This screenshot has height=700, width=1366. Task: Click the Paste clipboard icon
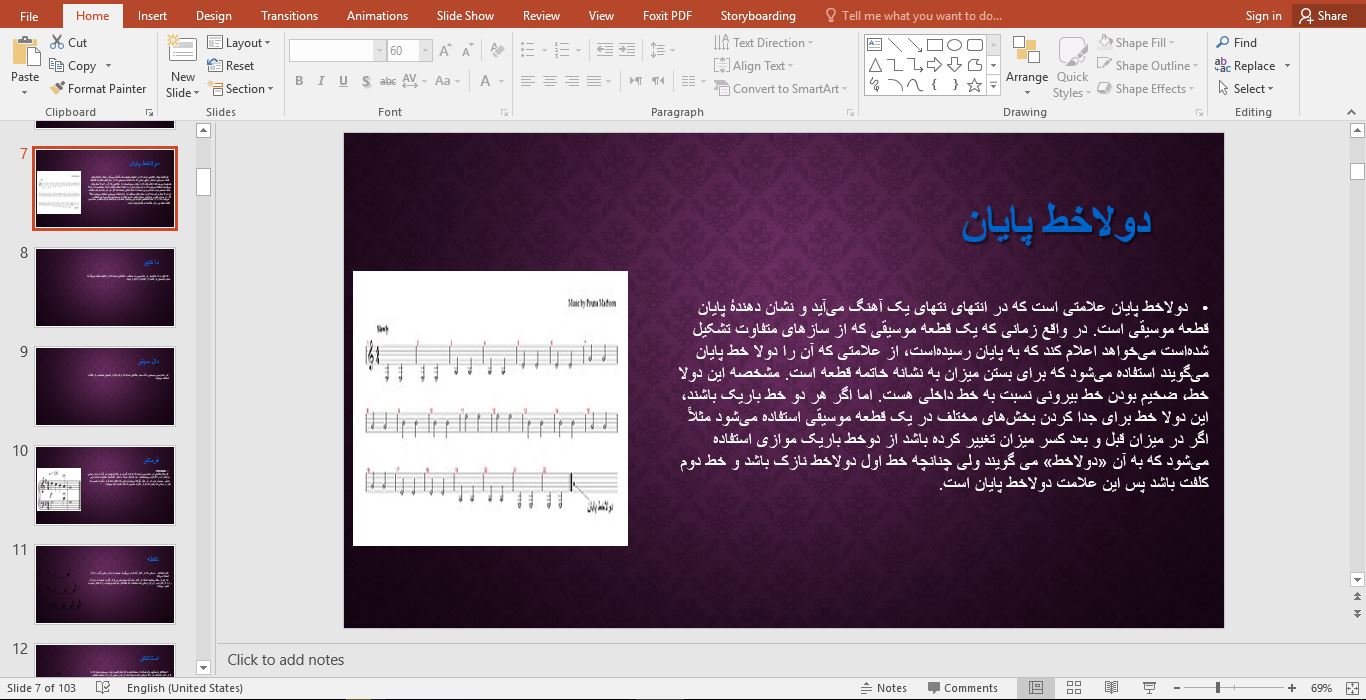[25, 53]
